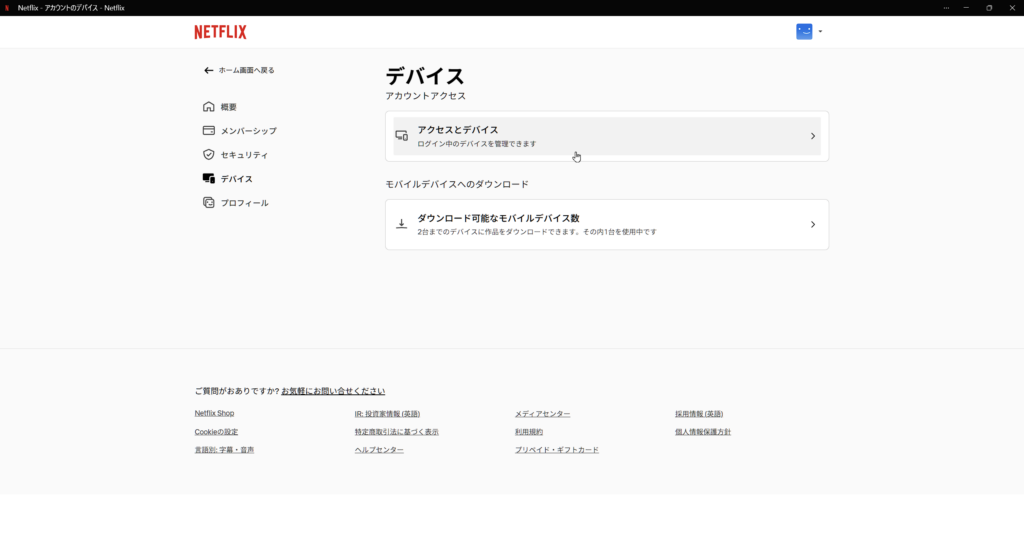The width and height of the screenshot is (1024, 552).
Task: Open the 概要 sidebar item
Action: (x=229, y=107)
